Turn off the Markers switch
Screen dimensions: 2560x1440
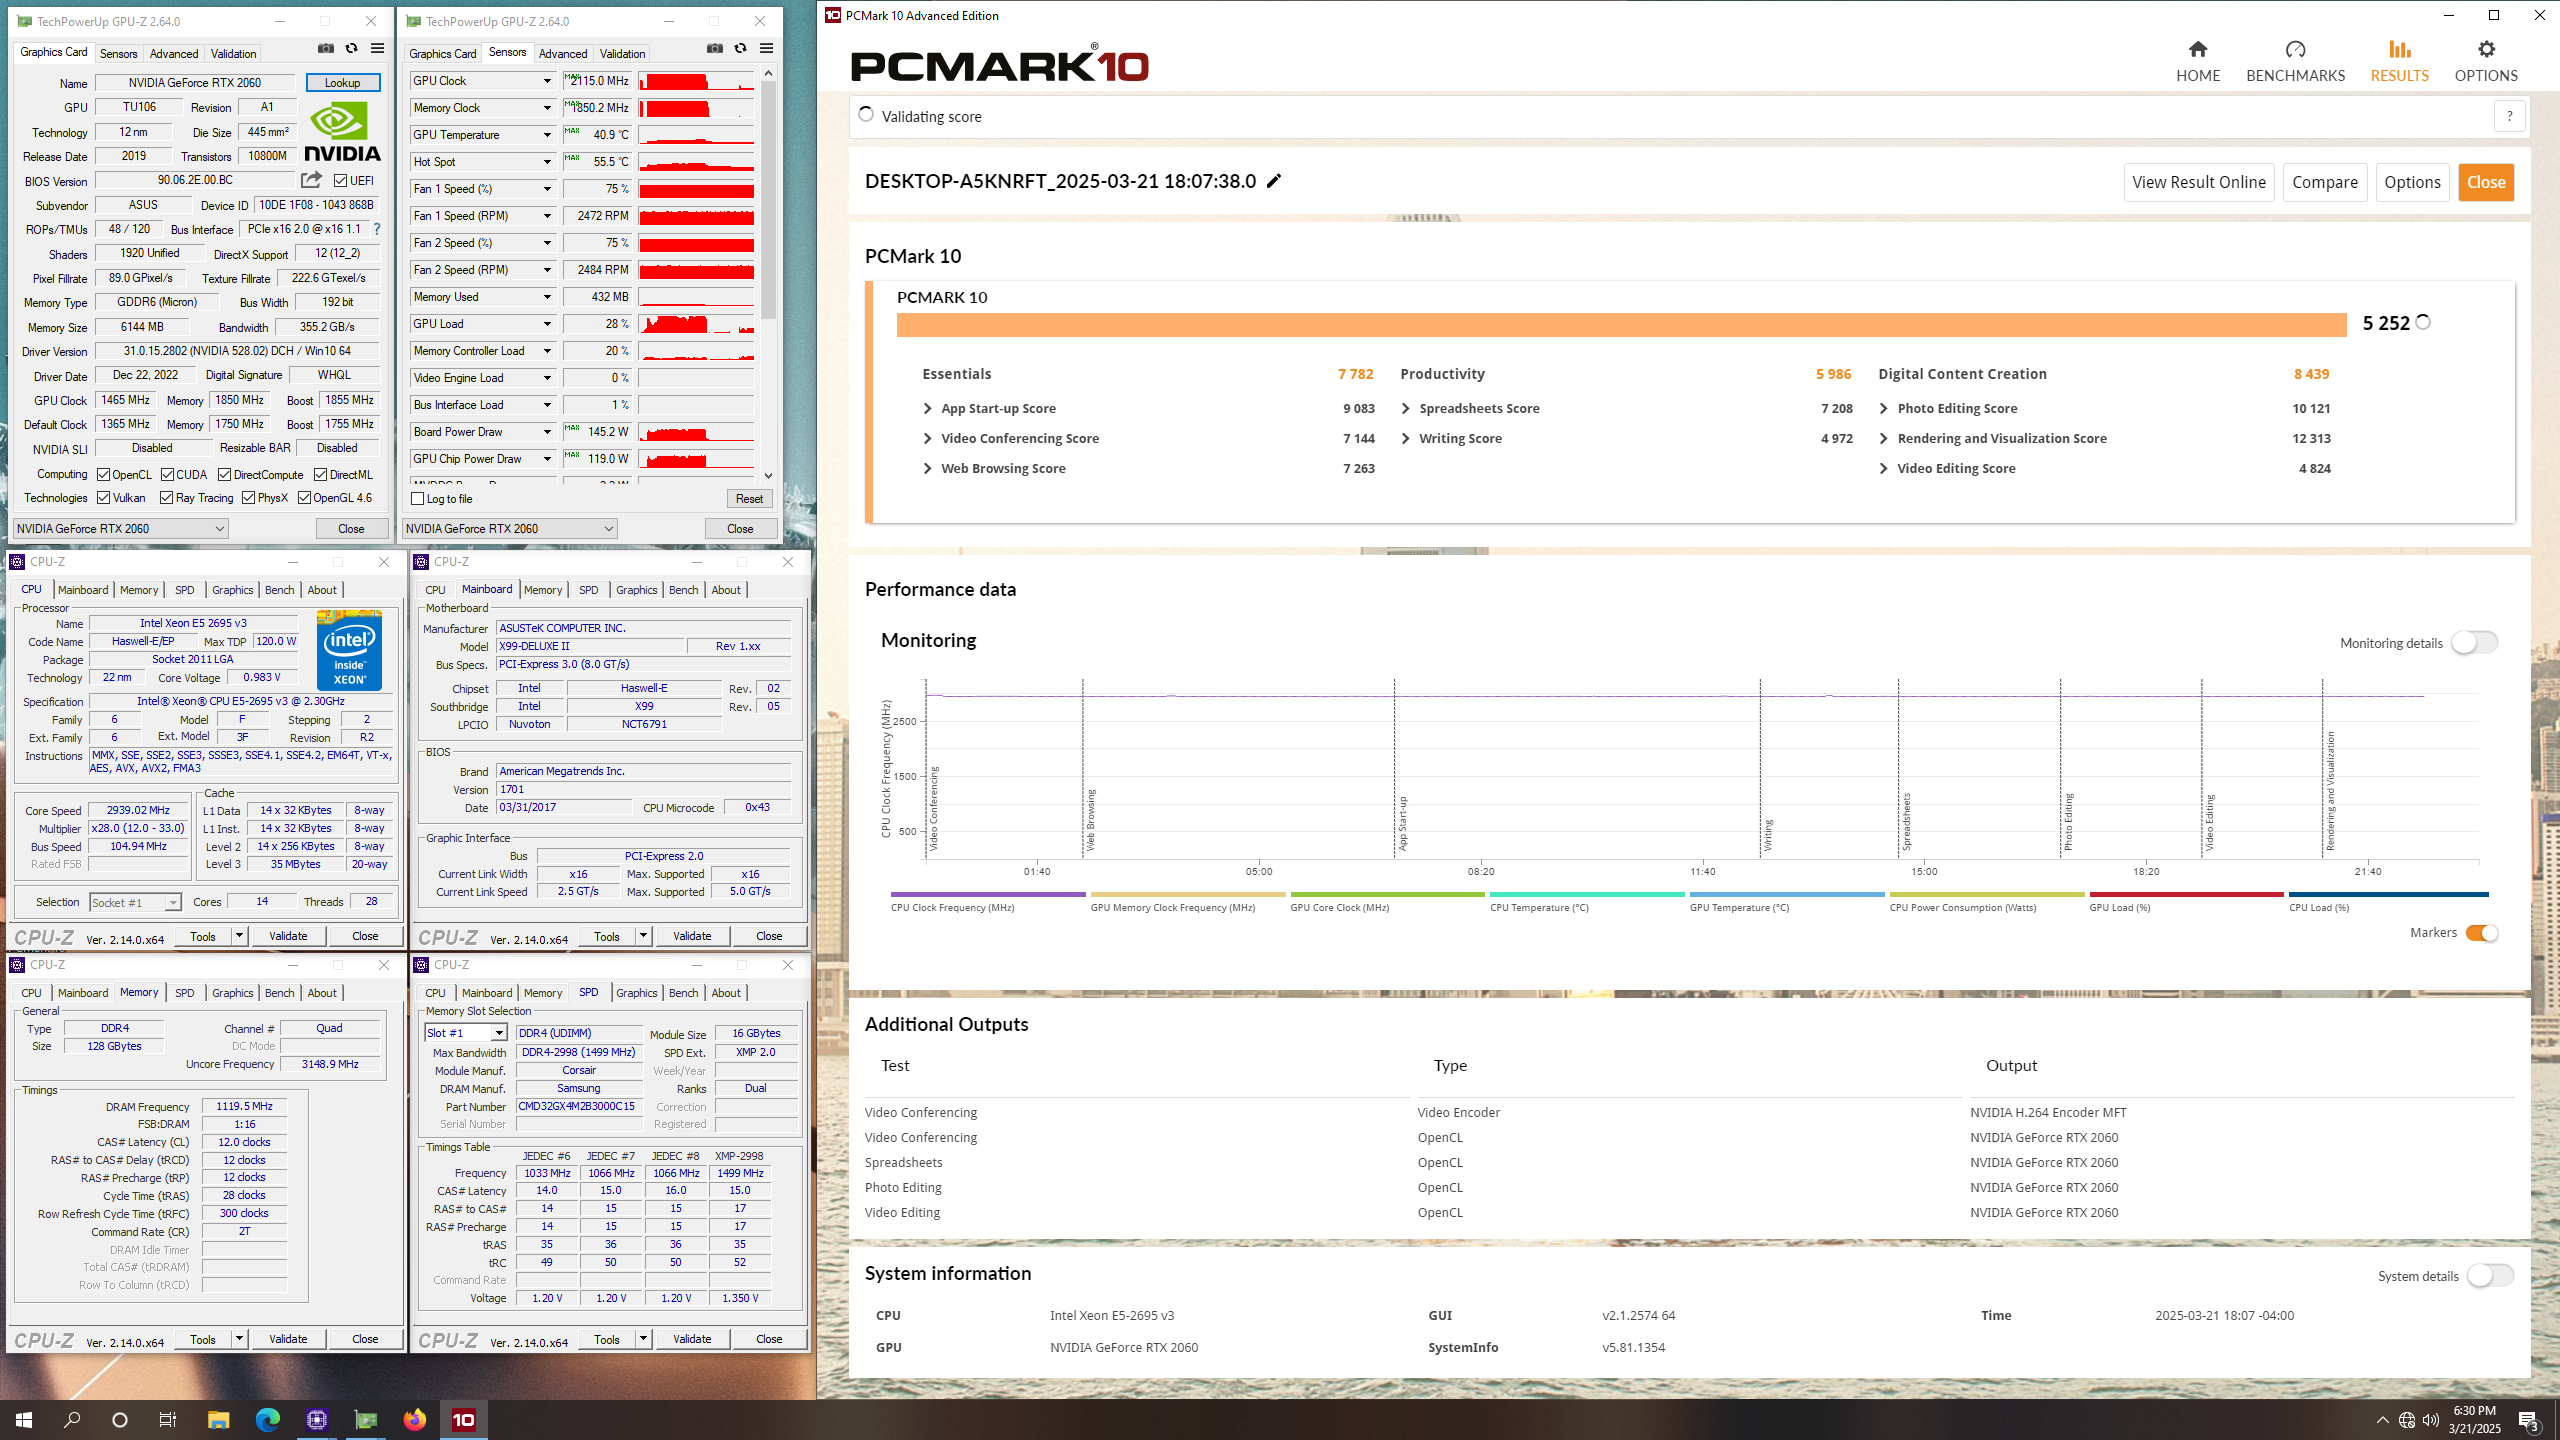point(2481,933)
